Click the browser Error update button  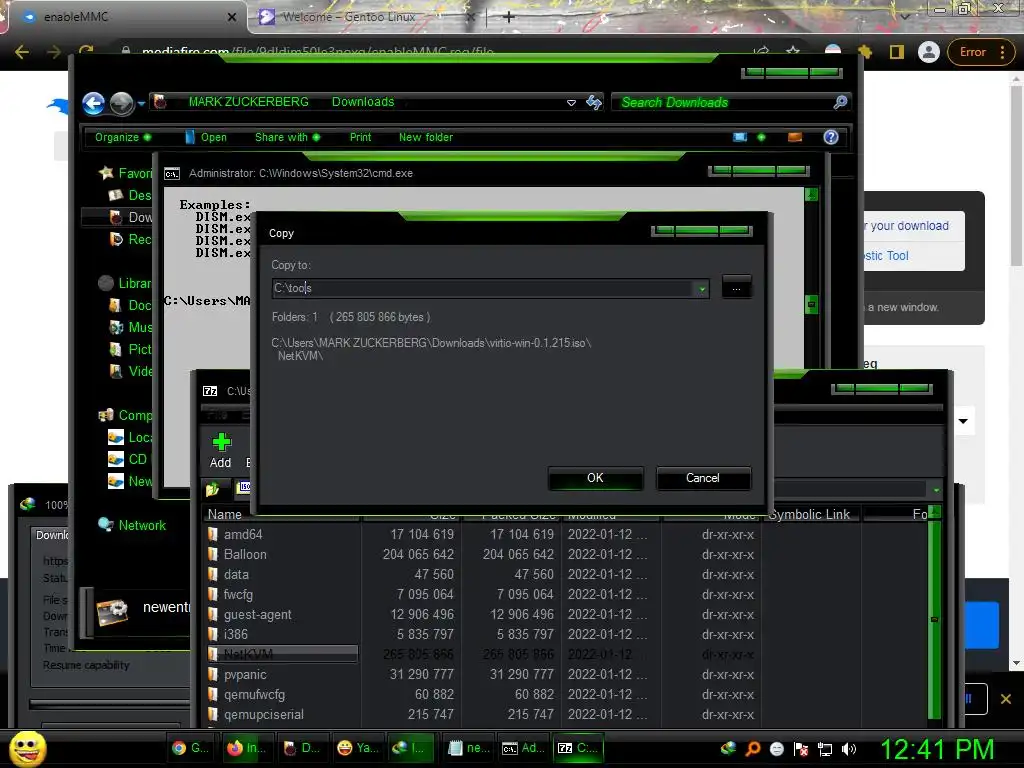[x=980, y=52]
